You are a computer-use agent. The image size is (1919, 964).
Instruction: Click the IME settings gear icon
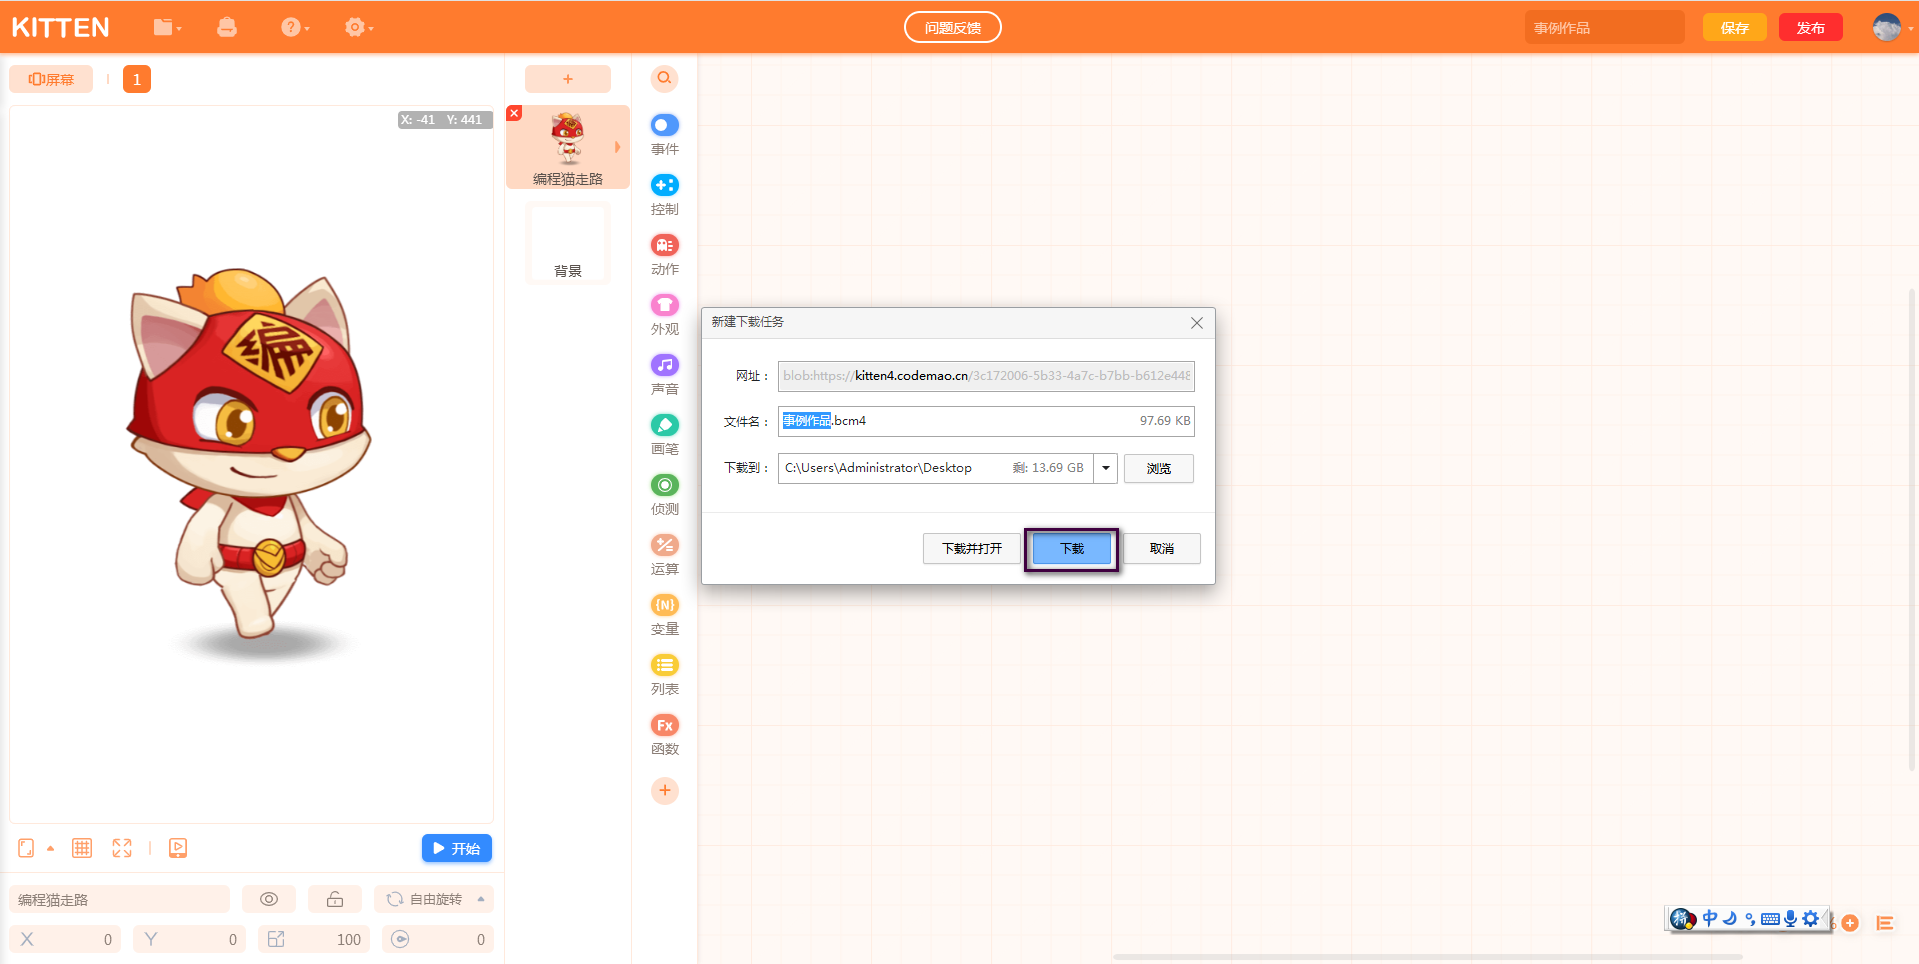[1811, 918]
